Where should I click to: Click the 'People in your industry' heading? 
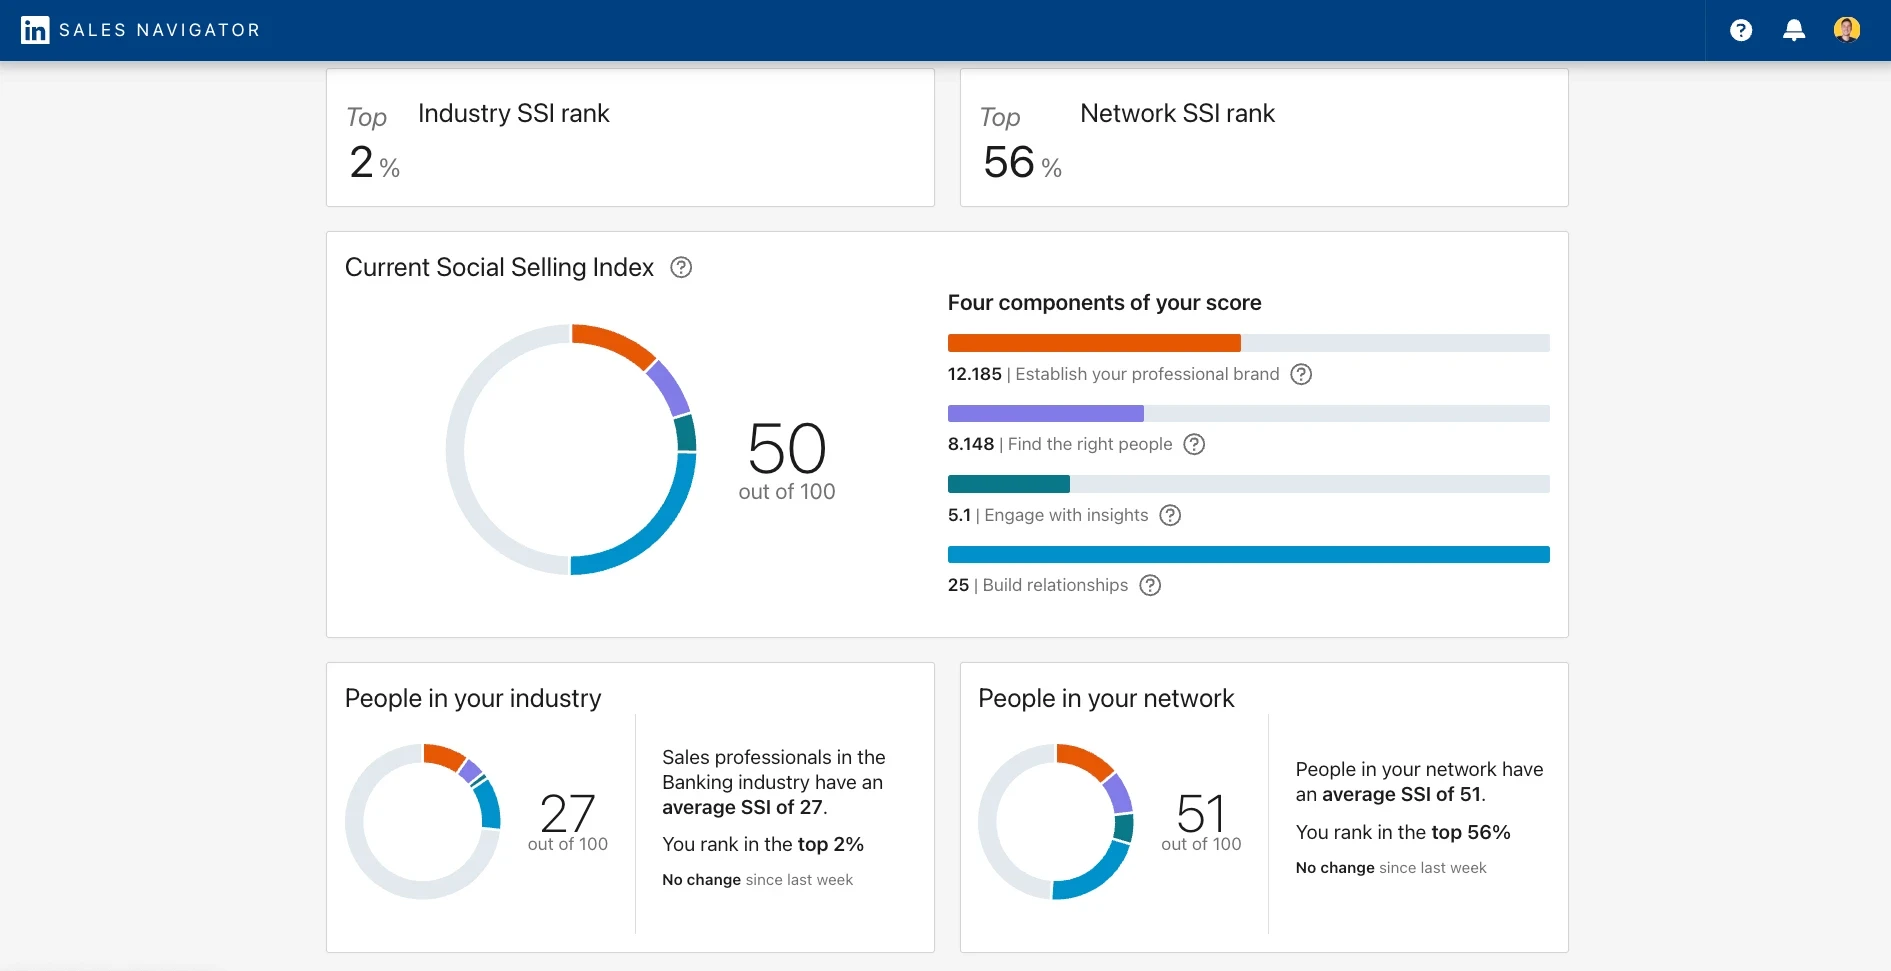(x=473, y=698)
